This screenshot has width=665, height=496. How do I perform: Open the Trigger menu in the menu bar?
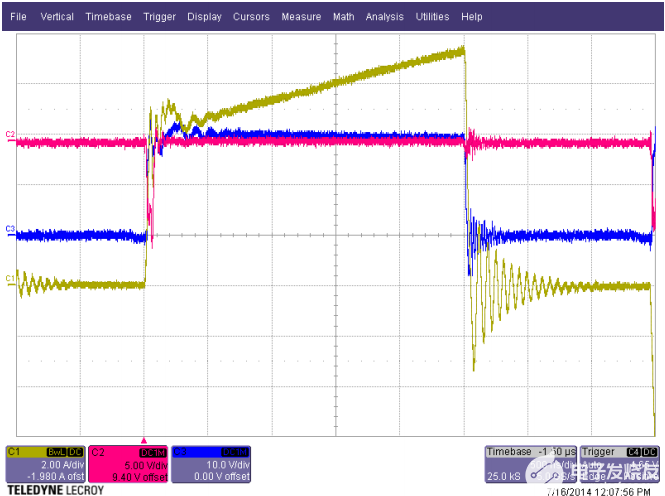(159, 17)
